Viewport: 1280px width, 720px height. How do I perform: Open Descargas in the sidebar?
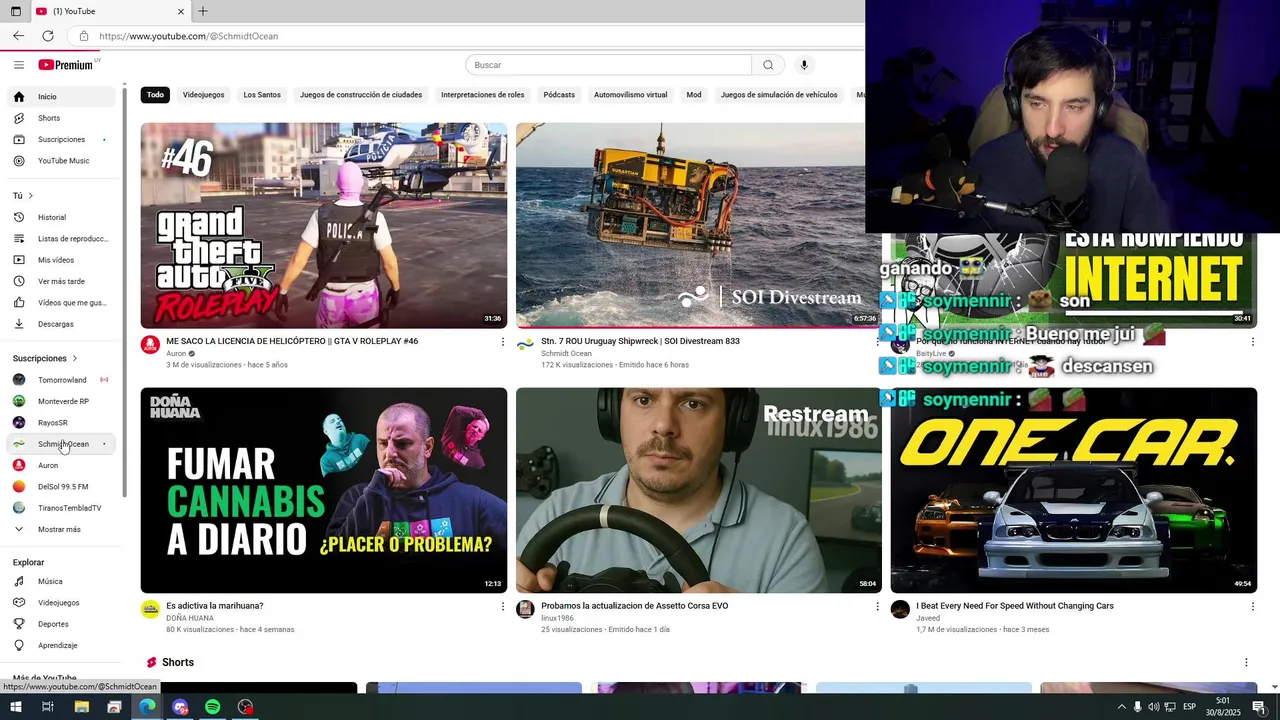point(62,324)
